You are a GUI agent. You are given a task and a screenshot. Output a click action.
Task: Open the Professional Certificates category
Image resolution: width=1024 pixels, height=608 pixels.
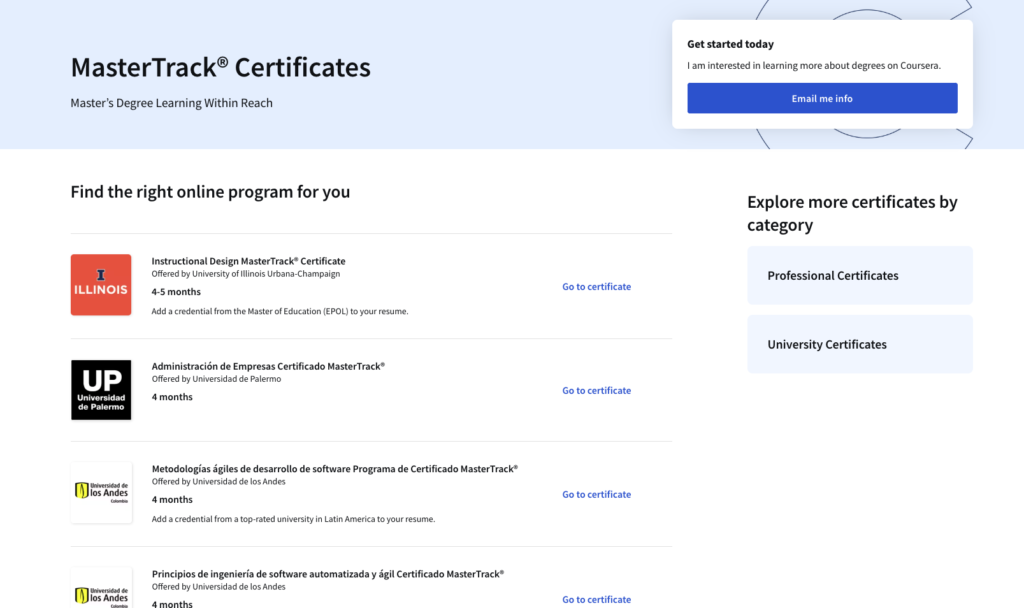[860, 276]
